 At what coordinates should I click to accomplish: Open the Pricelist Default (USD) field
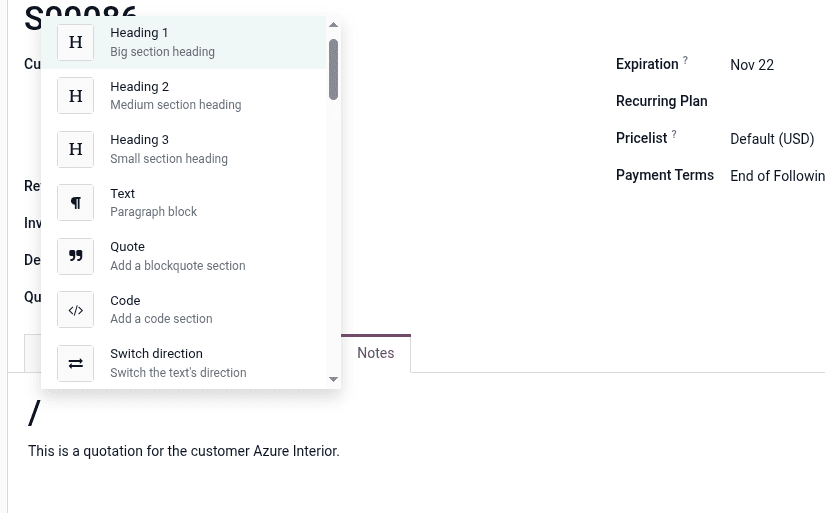772,139
